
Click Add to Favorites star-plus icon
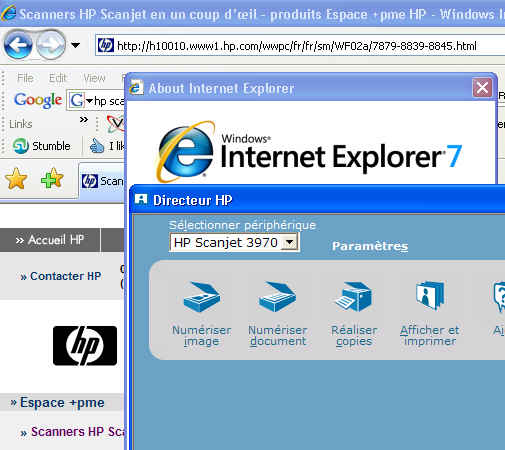pos(52,178)
